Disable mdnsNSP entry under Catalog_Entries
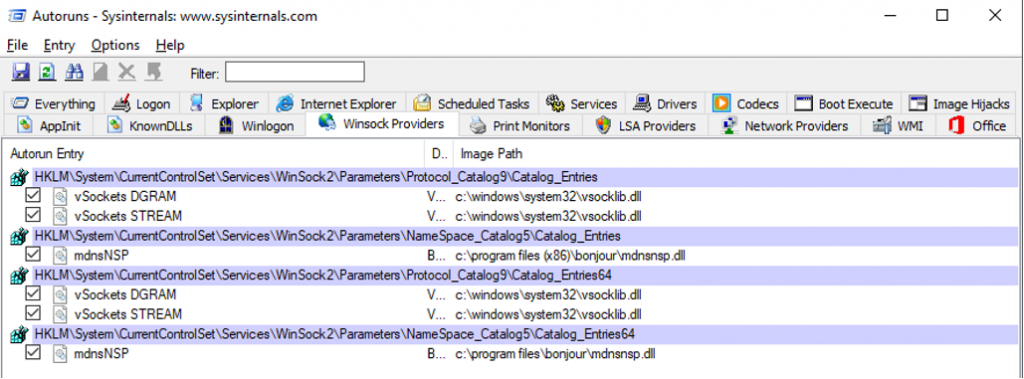 tap(32, 254)
